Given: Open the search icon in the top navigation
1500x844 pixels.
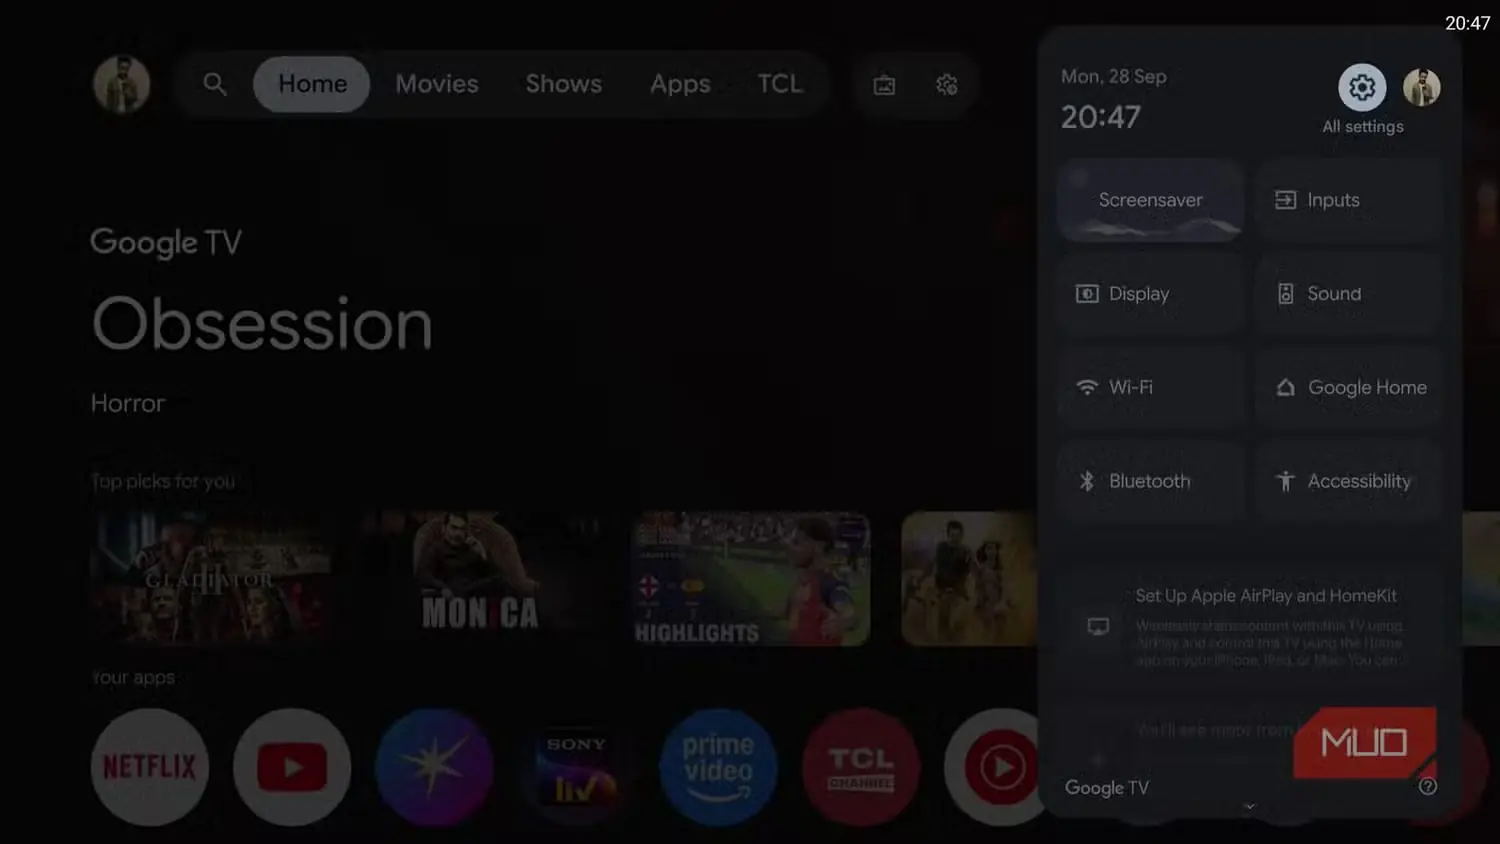Looking at the screenshot, I should tap(214, 84).
